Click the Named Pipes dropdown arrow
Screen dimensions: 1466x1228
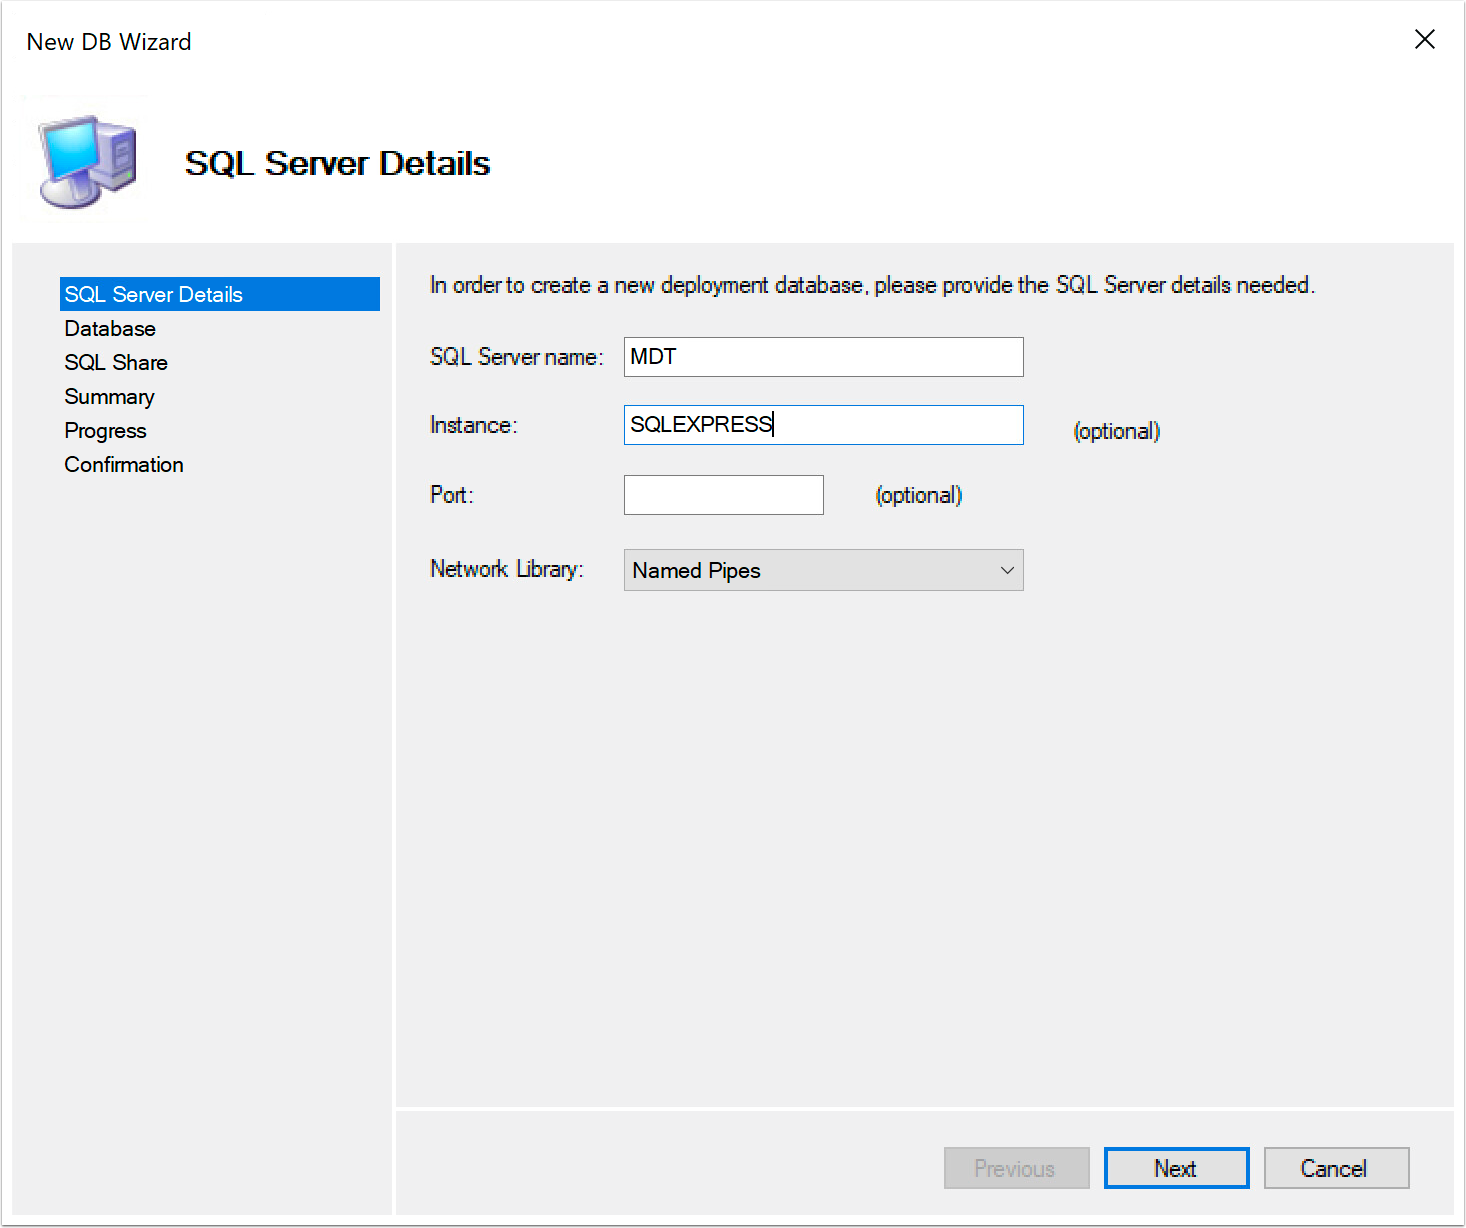click(x=1007, y=570)
